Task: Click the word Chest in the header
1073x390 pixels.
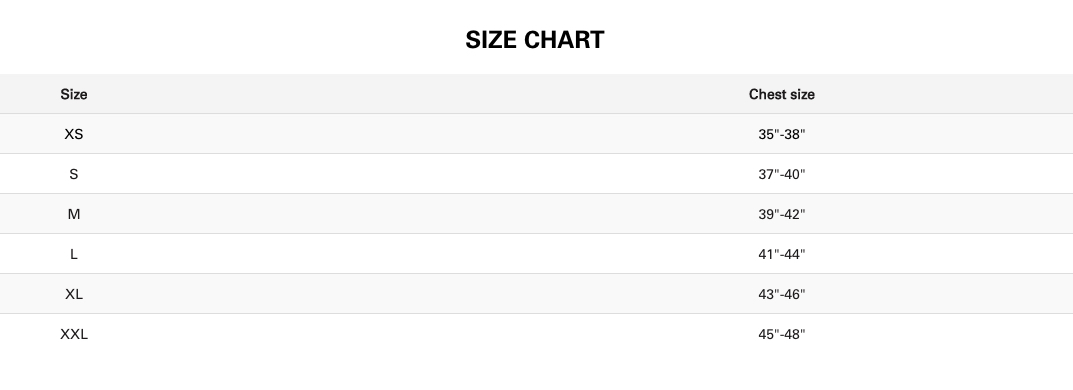Action: (x=766, y=94)
